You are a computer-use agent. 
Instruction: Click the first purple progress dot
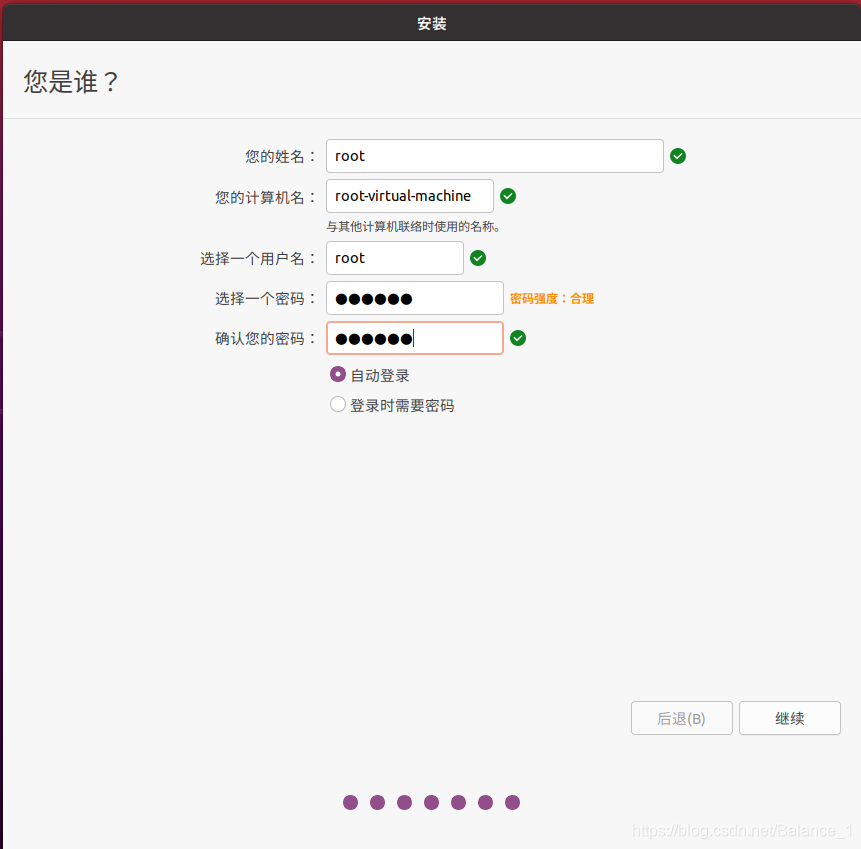point(350,802)
